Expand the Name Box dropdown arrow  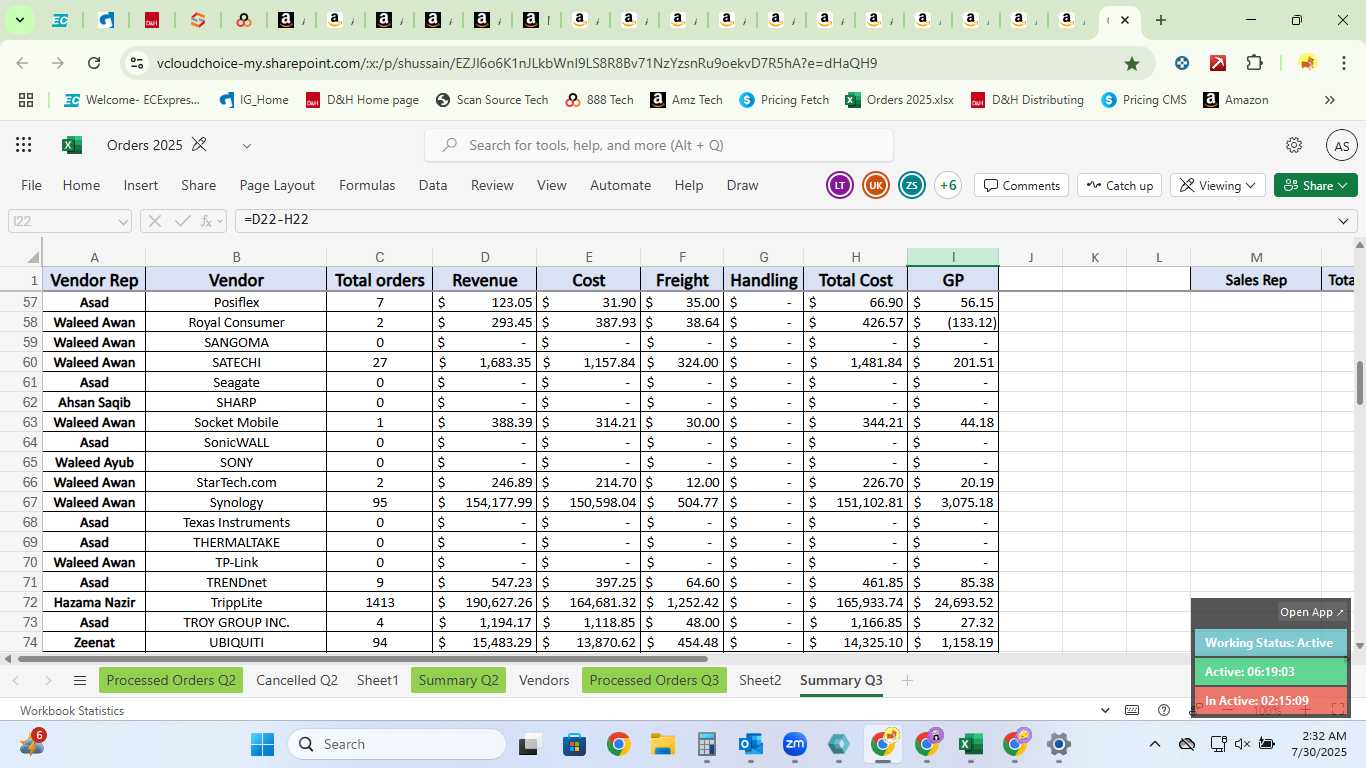[x=123, y=222]
